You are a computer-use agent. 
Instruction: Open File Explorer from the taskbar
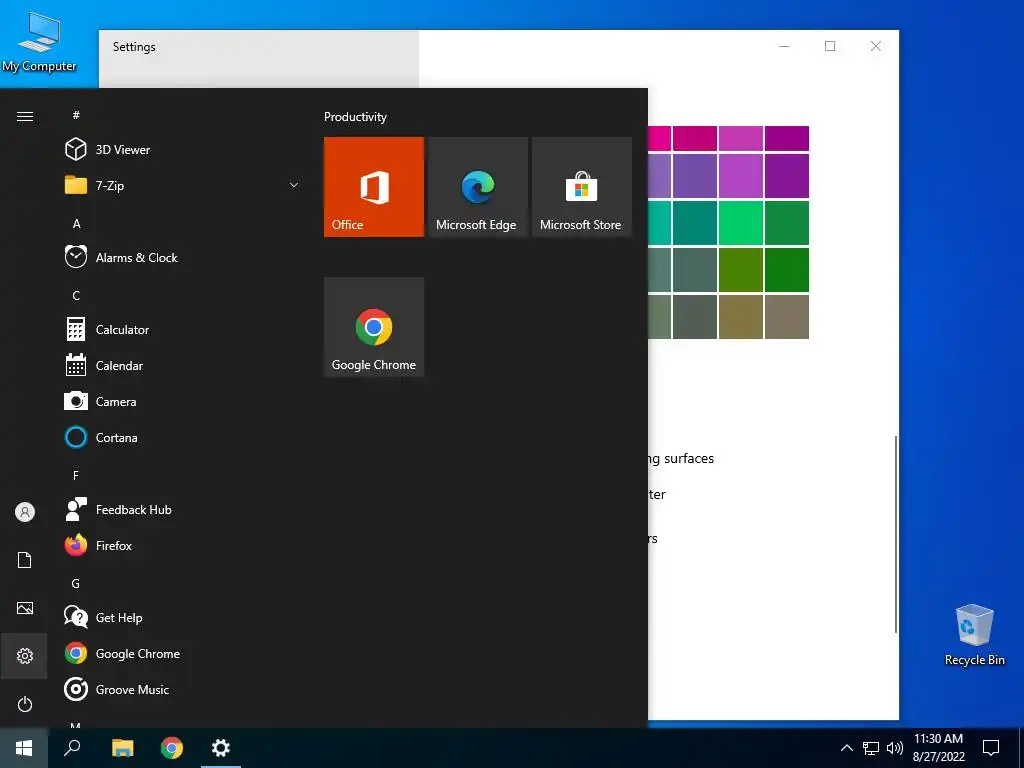[122, 748]
